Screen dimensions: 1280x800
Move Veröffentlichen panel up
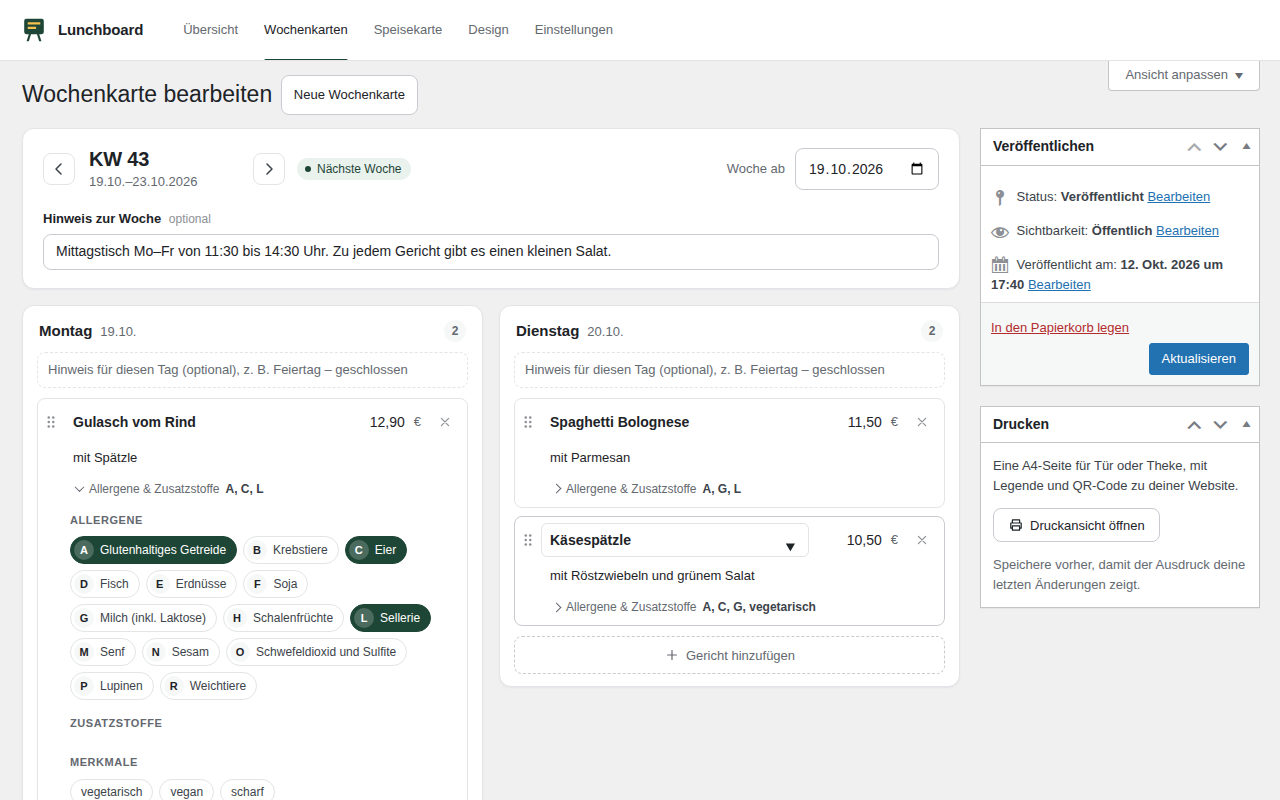pos(1194,146)
